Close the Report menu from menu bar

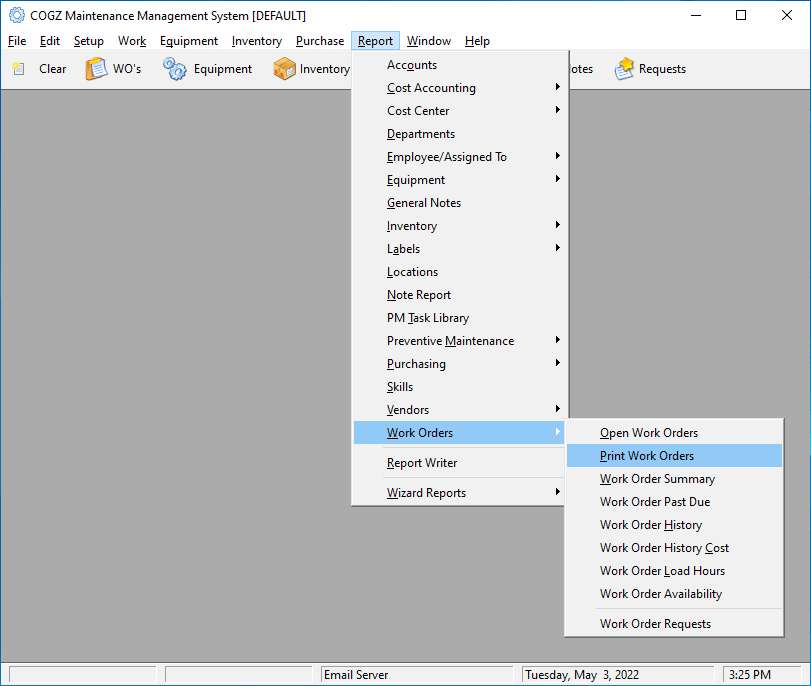375,41
